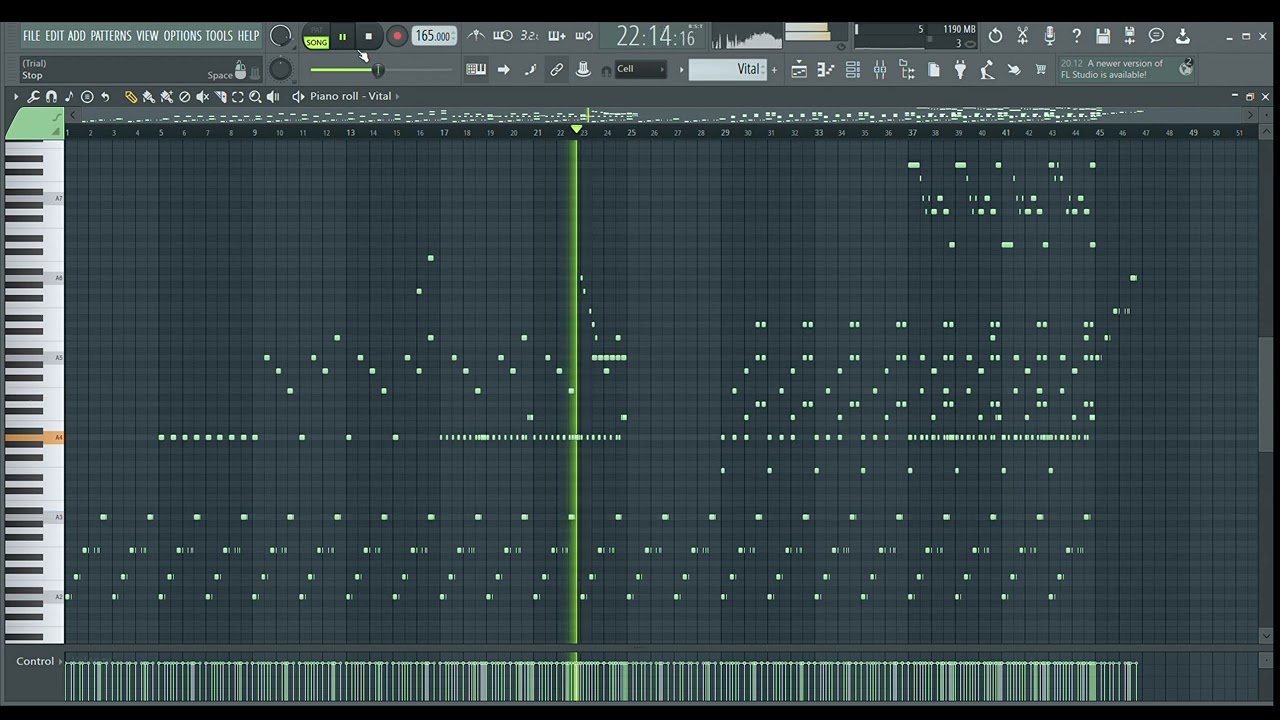Open the project picker pages icon
Viewport: 1280px width, 720px height.
pyautogui.click(x=934, y=69)
